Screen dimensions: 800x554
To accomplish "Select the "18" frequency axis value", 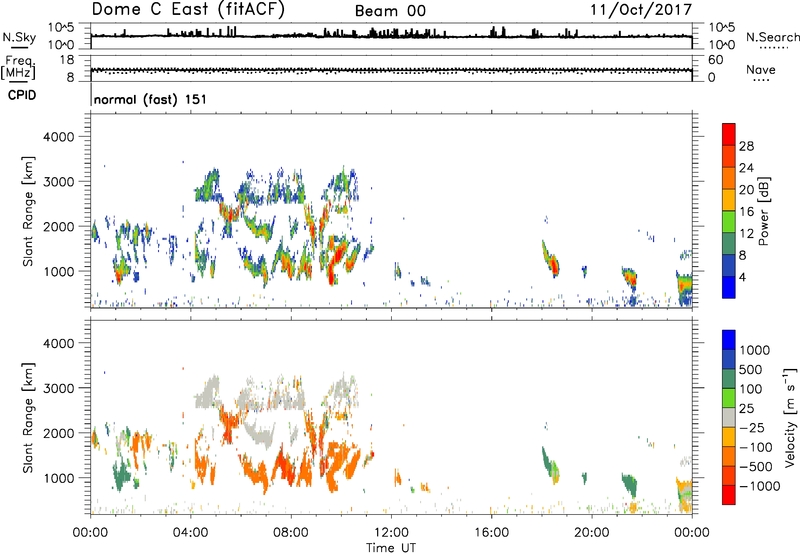I will [67, 60].
